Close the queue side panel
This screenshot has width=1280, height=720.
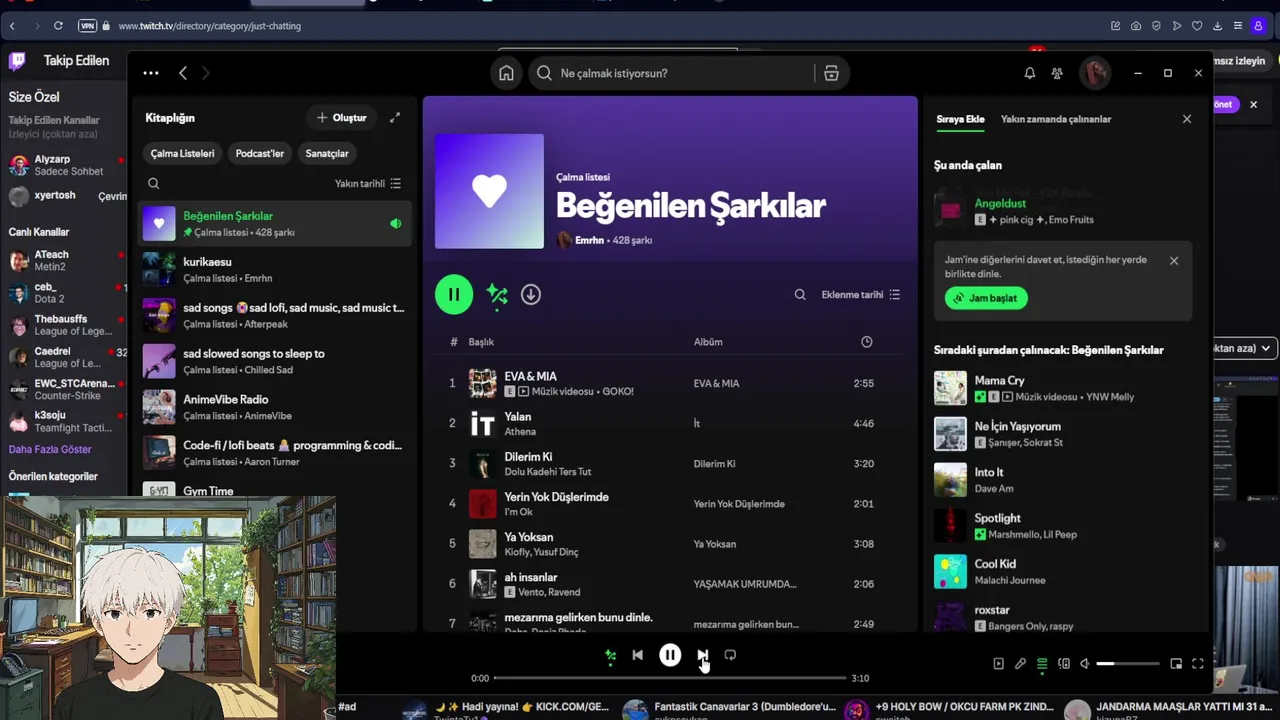point(1187,119)
